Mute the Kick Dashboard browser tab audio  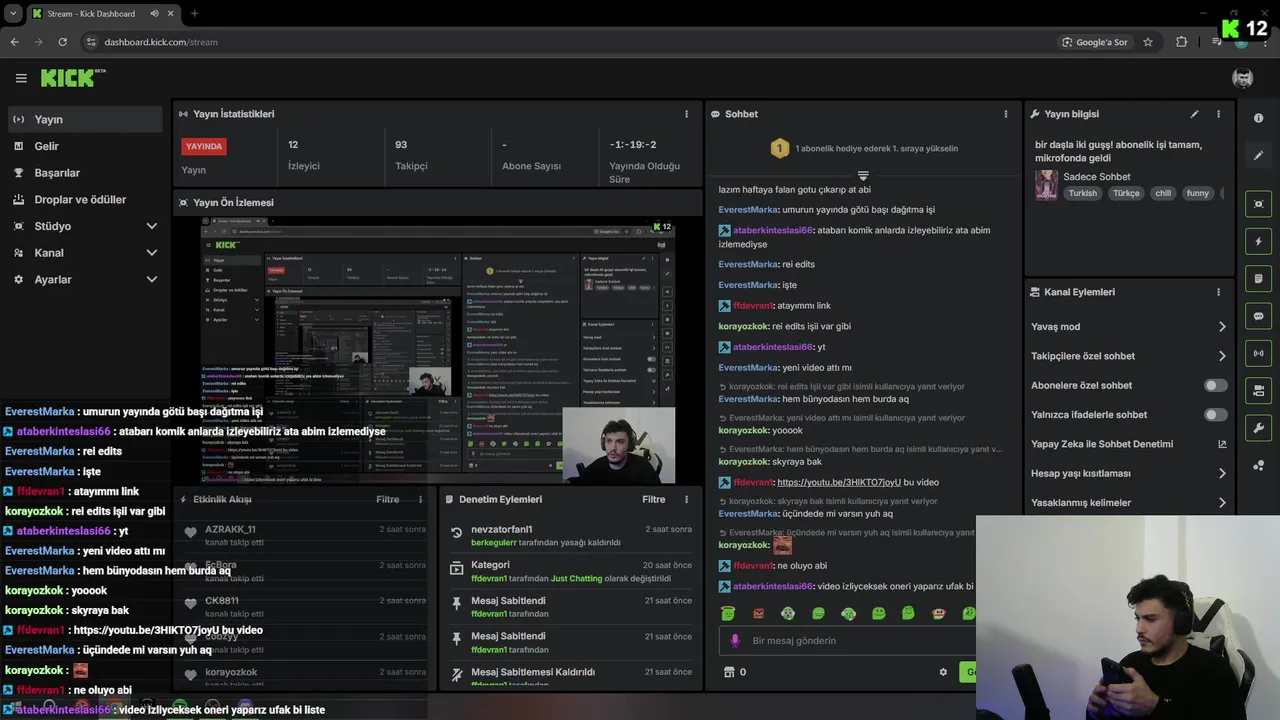(x=154, y=14)
